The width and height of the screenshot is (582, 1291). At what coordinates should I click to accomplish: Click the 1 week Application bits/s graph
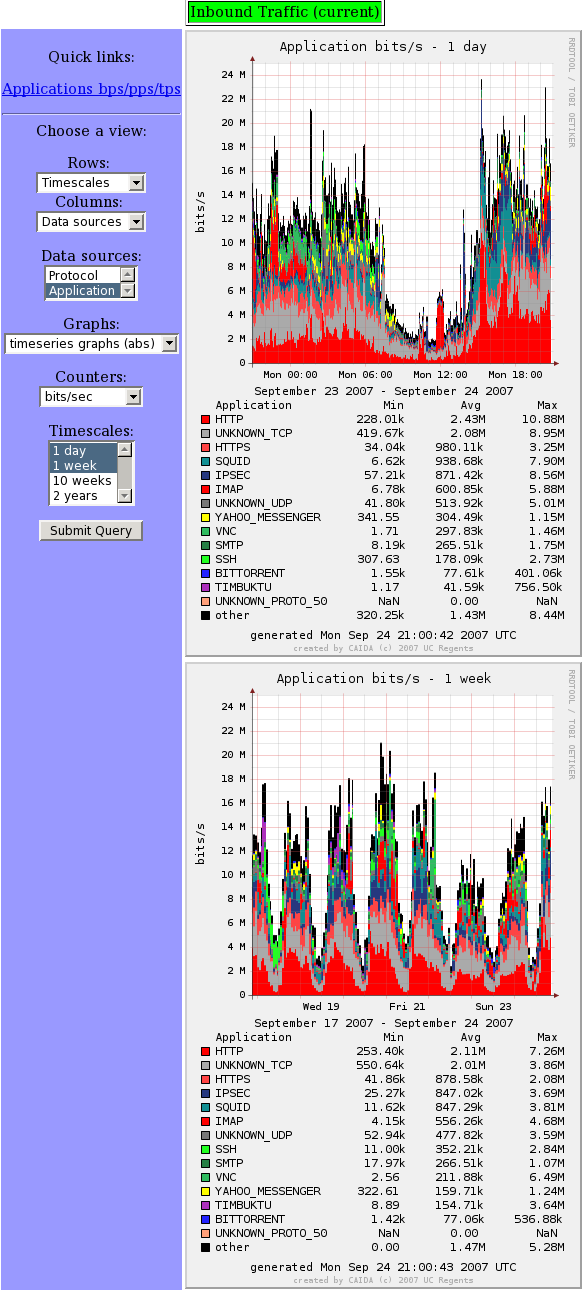[382, 975]
